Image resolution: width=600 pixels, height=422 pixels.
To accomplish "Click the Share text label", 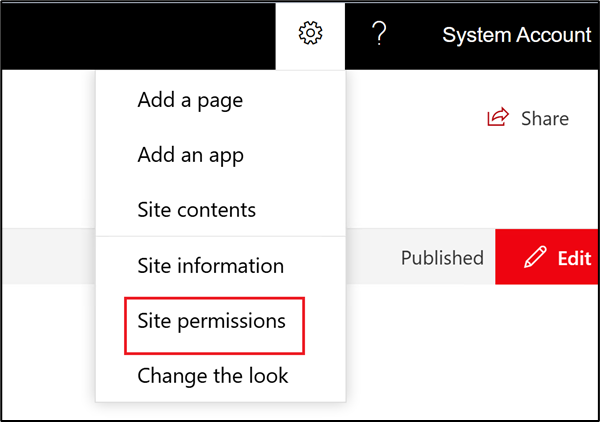I will 545,119.
